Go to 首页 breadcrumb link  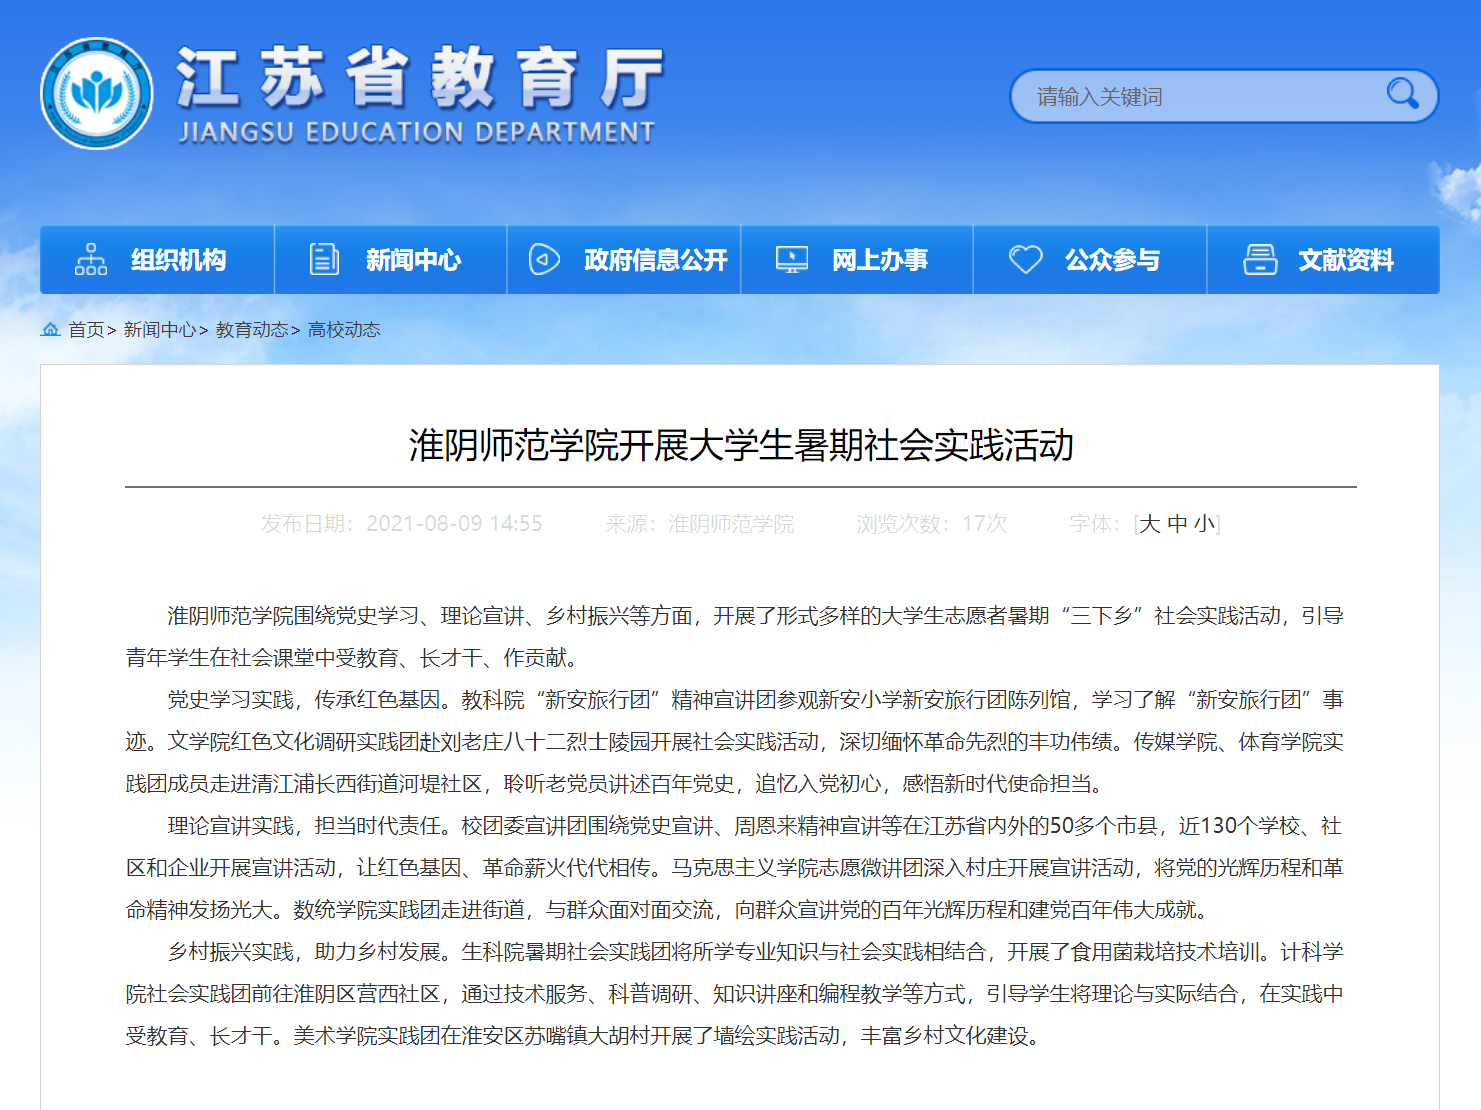click(x=86, y=330)
